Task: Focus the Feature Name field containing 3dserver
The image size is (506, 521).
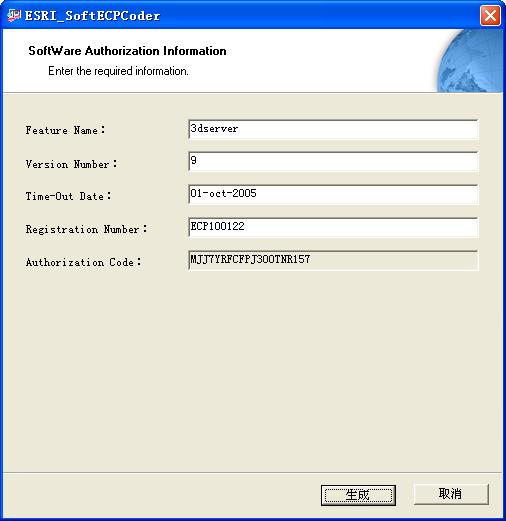Action: coord(333,129)
